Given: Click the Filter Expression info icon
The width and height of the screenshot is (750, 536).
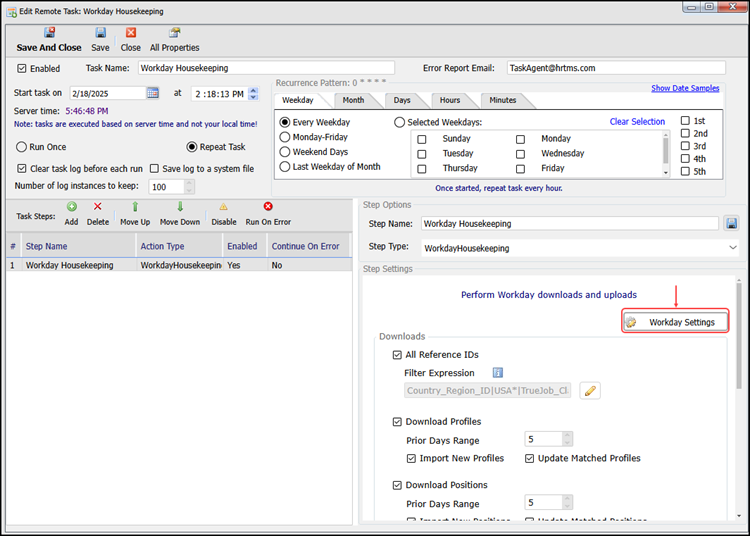Looking at the screenshot, I should pyautogui.click(x=497, y=372).
